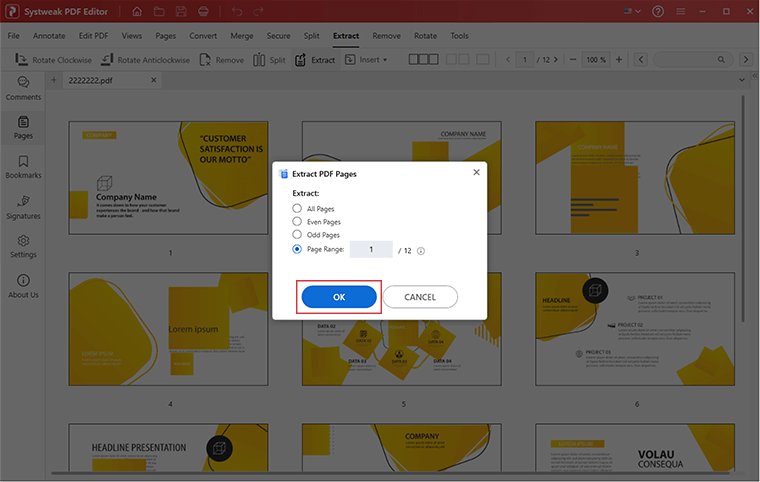Go to previous page arrow
This screenshot has height=482, width=760.
[508, 60]
